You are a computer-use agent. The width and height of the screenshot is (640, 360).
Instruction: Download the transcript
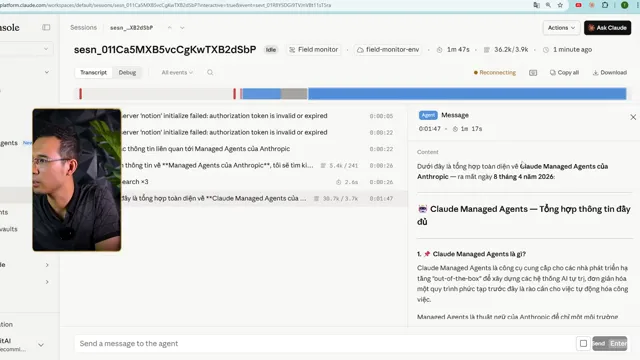pos(609,73)
